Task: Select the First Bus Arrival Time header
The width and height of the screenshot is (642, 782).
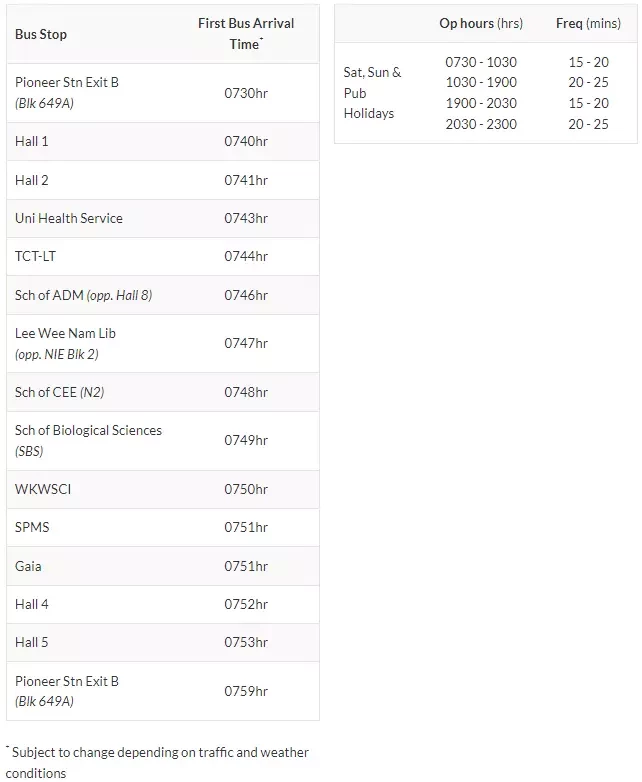Action: [246, 34]
